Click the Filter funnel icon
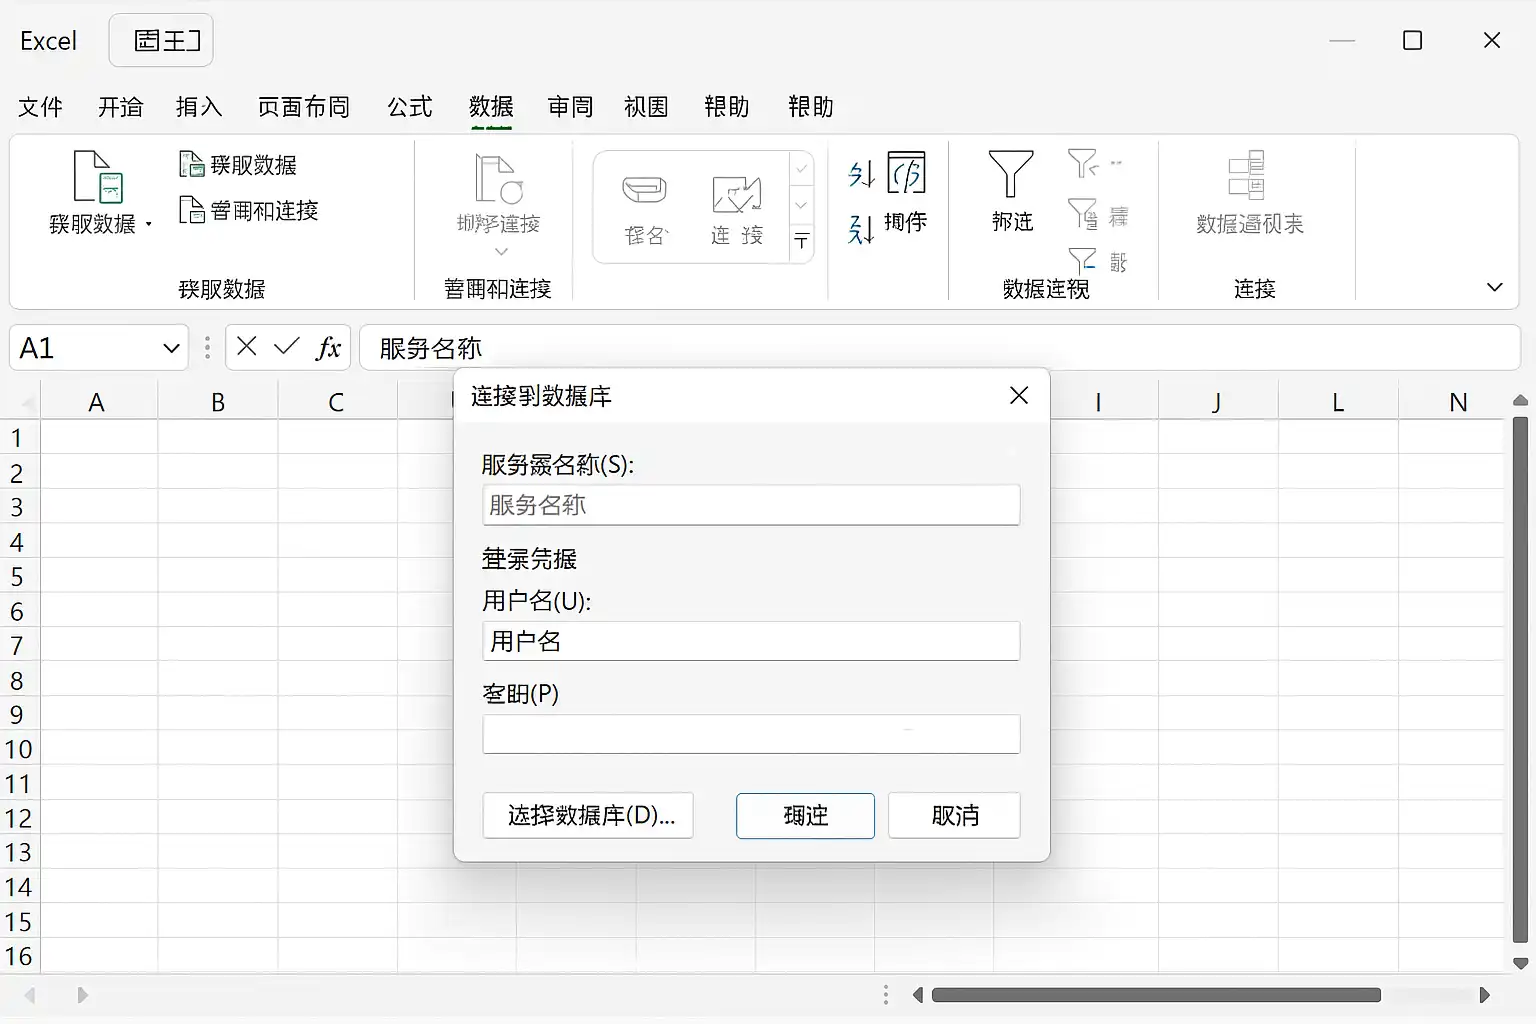Image resolution: width=1536 pixels, height=1024 pixels. (x=1011, y=174)
